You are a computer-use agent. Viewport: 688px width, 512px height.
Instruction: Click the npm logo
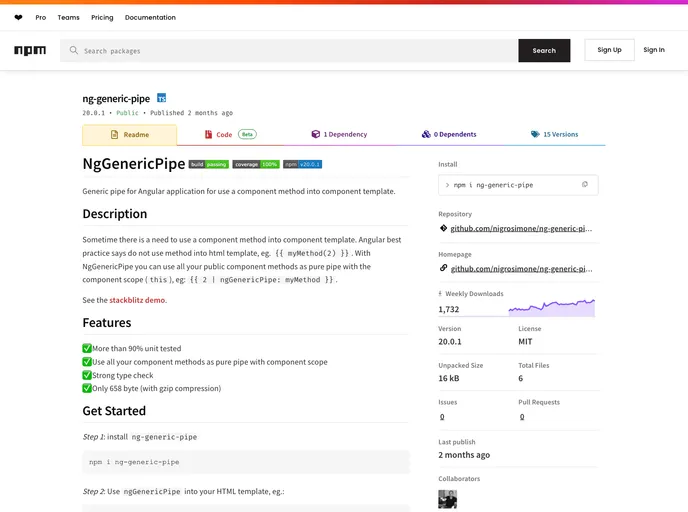[30, 50]
